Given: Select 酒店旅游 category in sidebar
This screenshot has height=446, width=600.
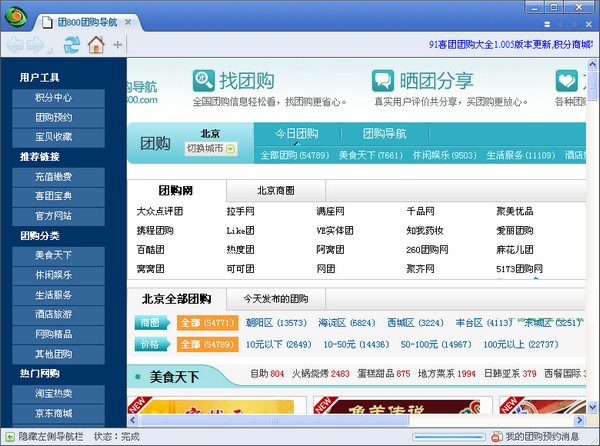Looking at the screenshot, I should point(58,315).
